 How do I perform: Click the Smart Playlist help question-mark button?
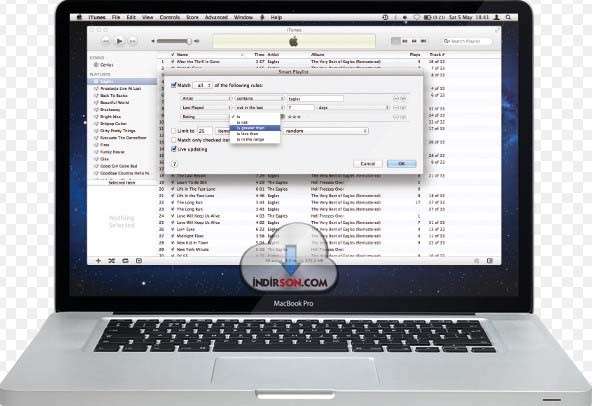pyautogui.click(x=174, y=164)
